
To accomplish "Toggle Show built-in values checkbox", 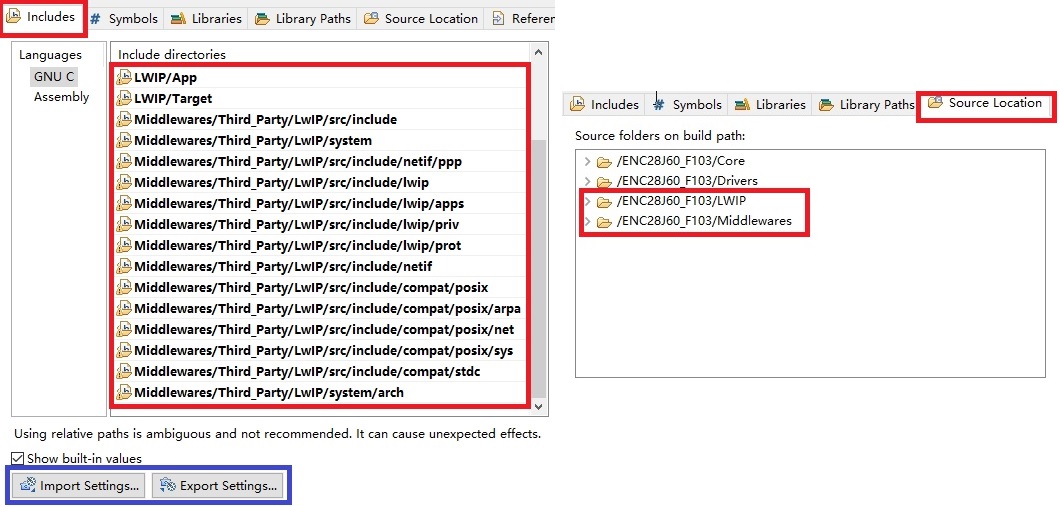I will [18, 458].
